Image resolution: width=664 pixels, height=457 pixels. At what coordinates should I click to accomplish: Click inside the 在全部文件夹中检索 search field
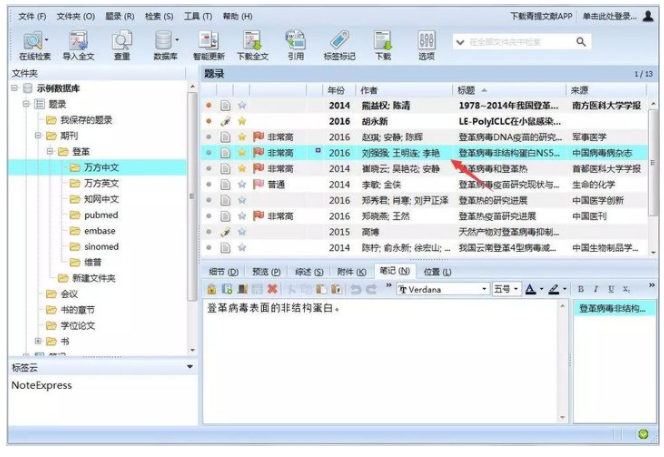pyautogui.click(x=520, y=42)
